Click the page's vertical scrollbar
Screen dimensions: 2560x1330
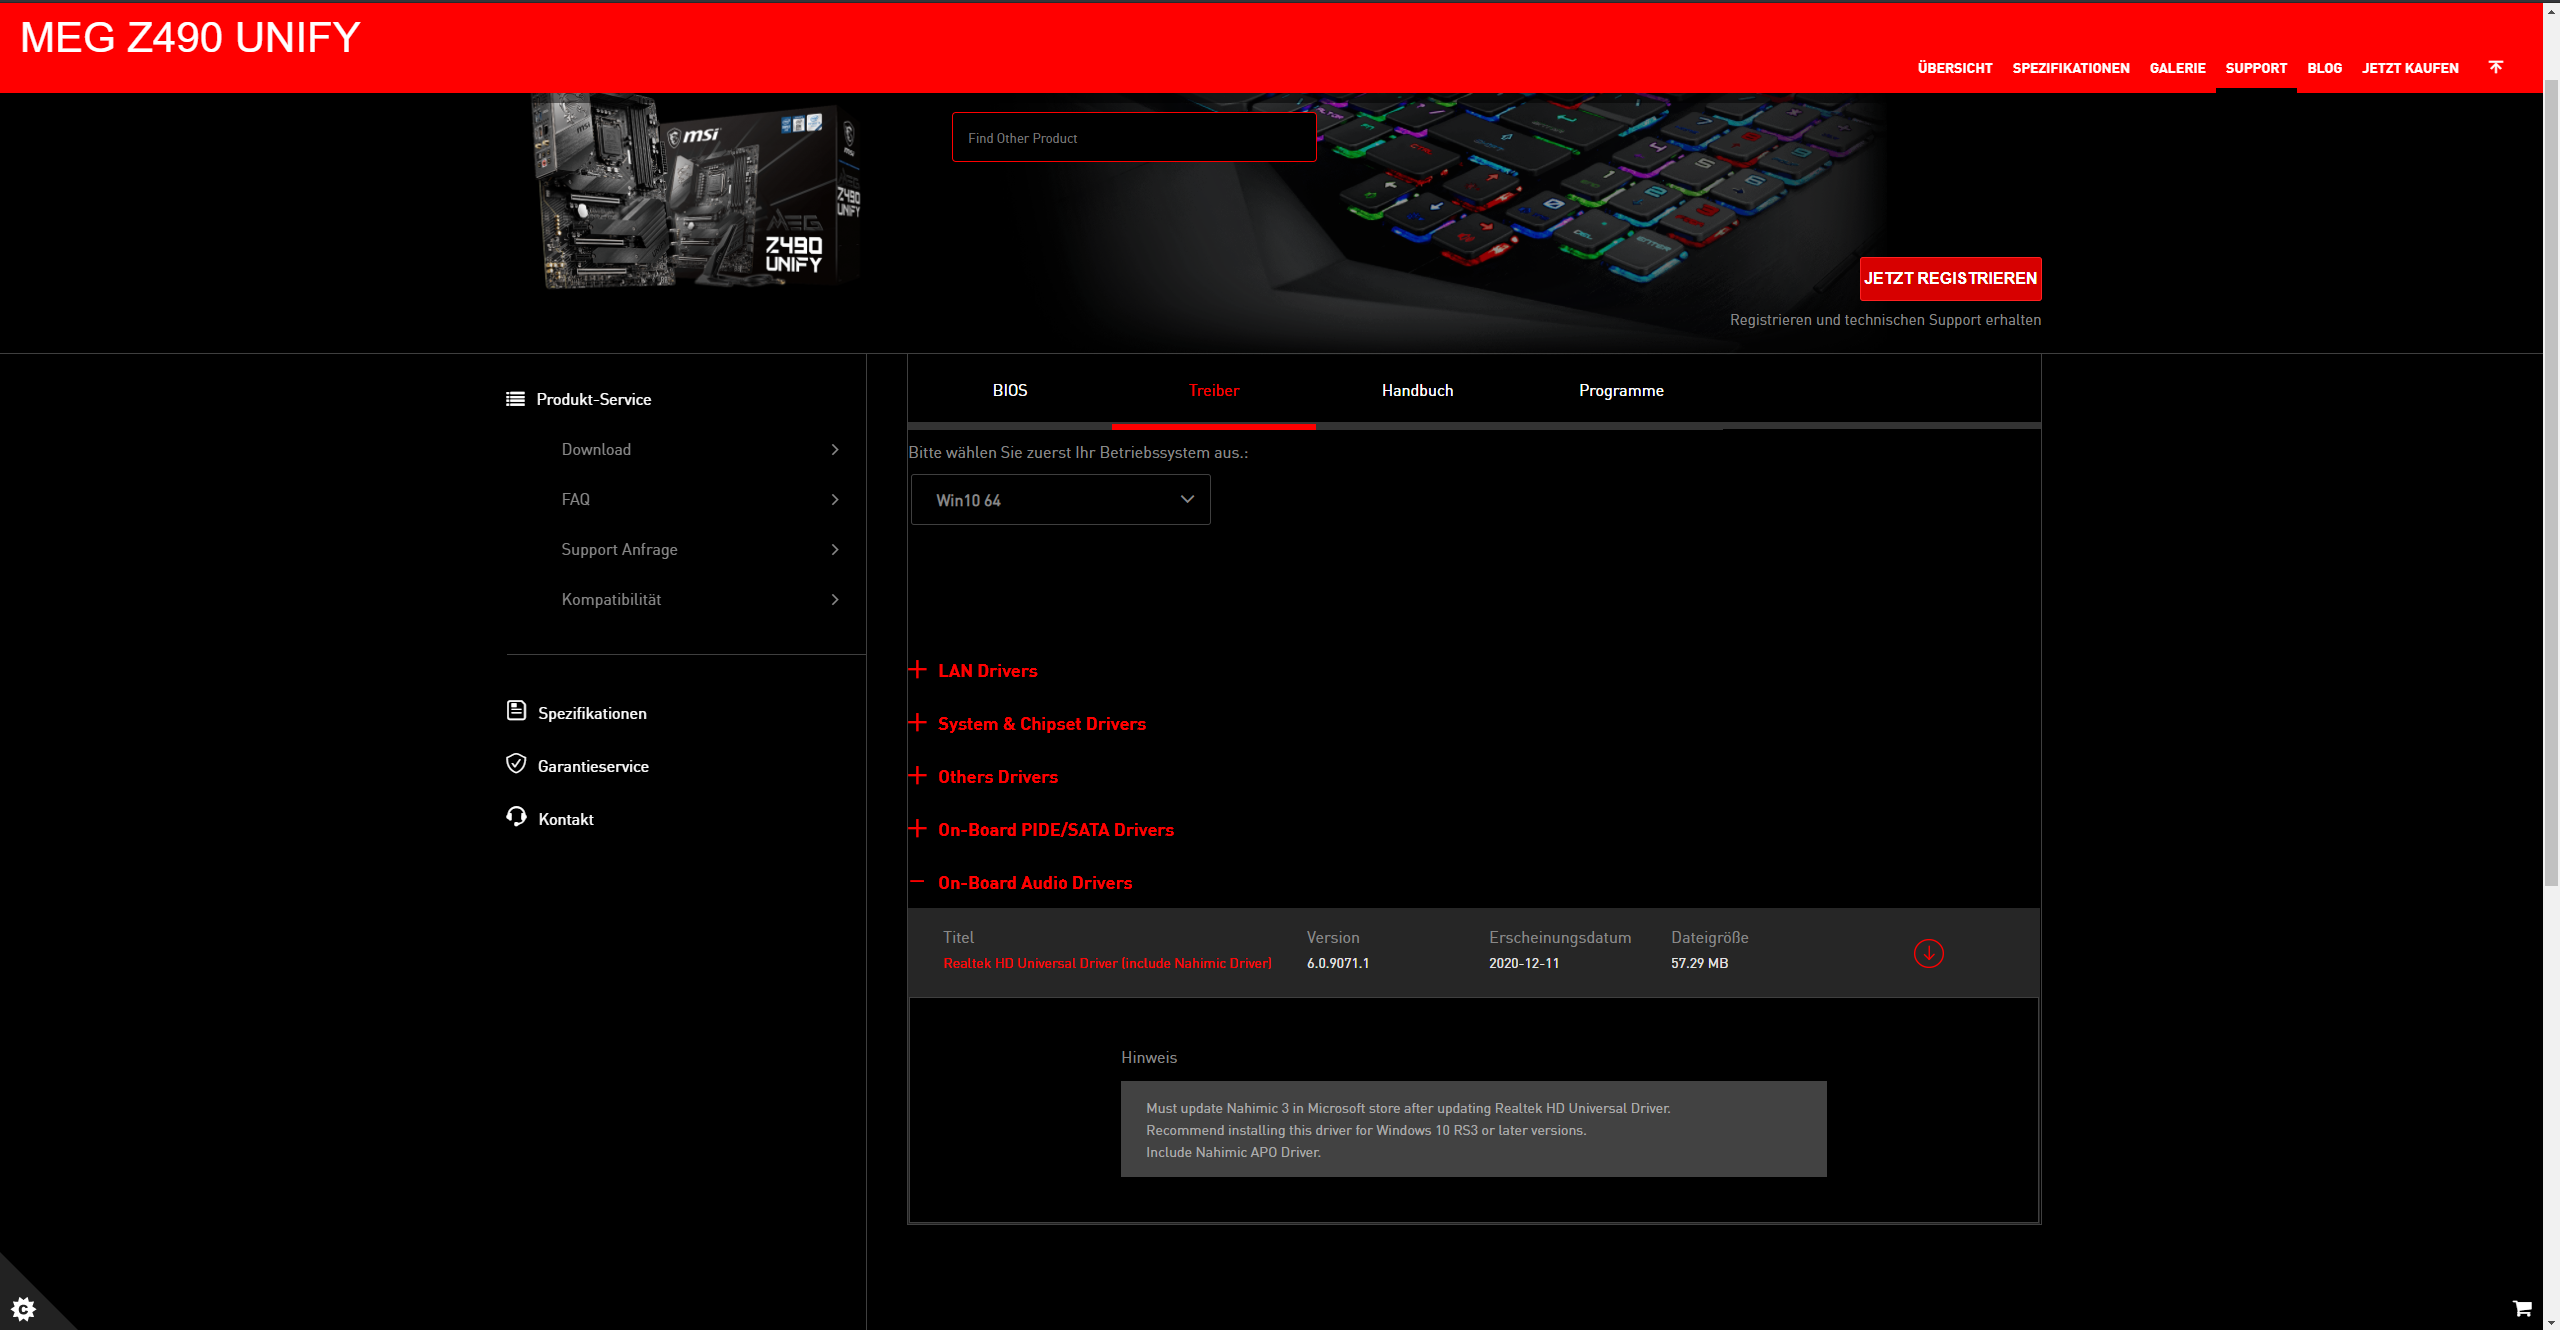click(2551, 480)
